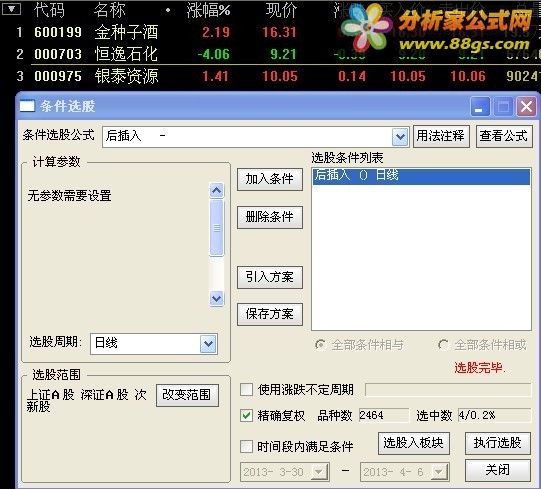This screenshot has width=541, height=489.
Task: Click 查看公式 button
Action: click(504, 136)
